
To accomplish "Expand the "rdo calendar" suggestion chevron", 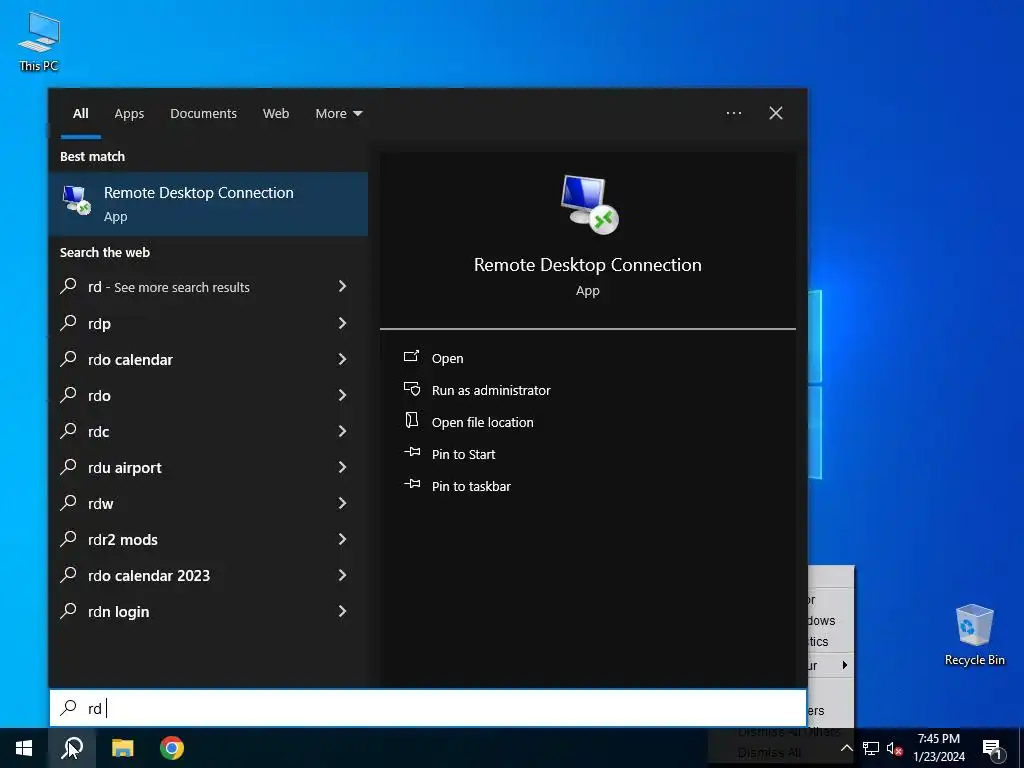I will (x=342, y=359).
